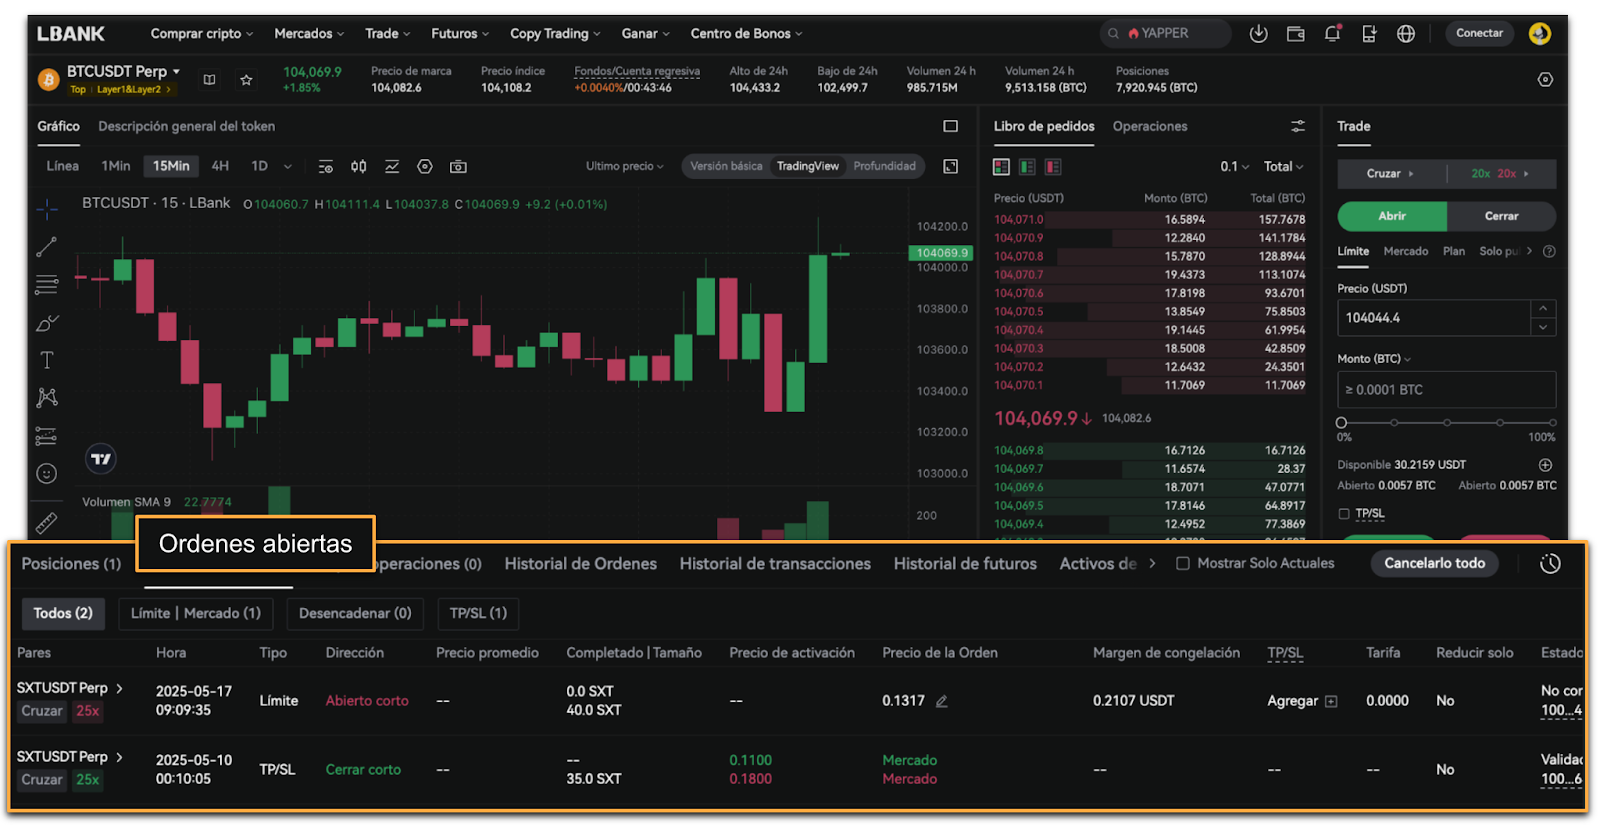Filter orders by Límite | Mercado (1)

point(196,614)
